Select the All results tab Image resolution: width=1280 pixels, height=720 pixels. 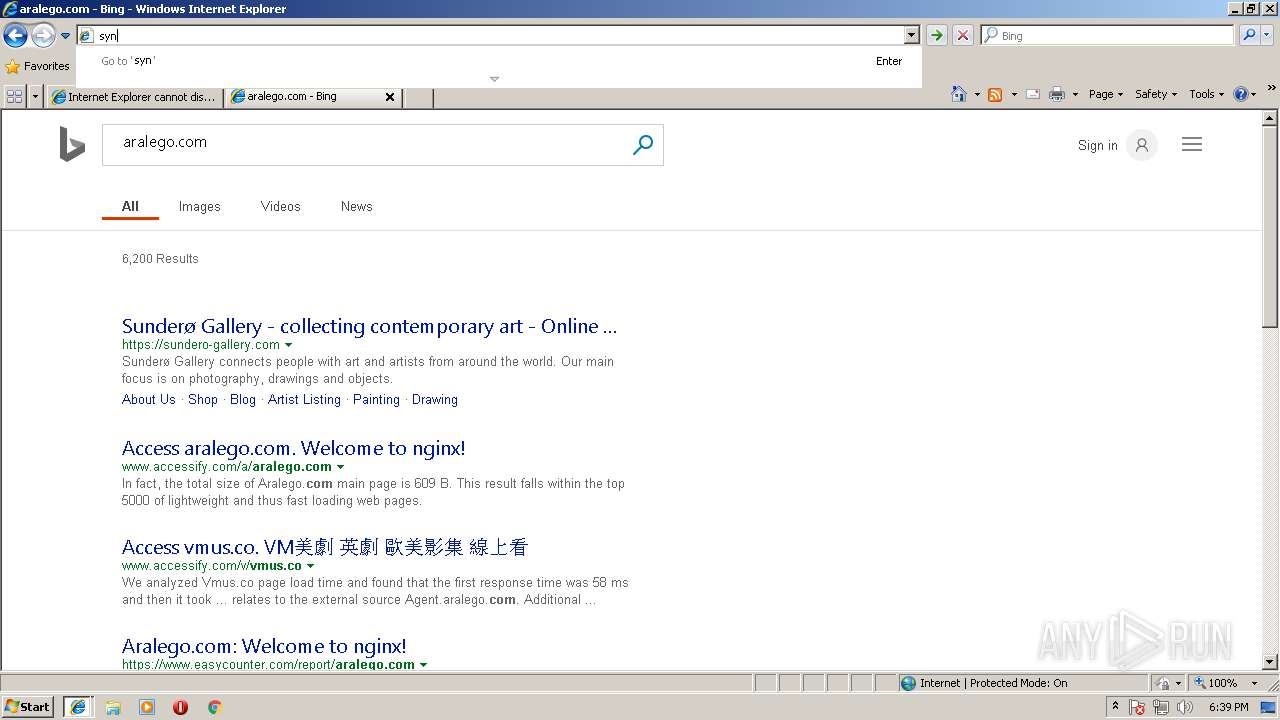pyautogui.click(x=130, y=206)
